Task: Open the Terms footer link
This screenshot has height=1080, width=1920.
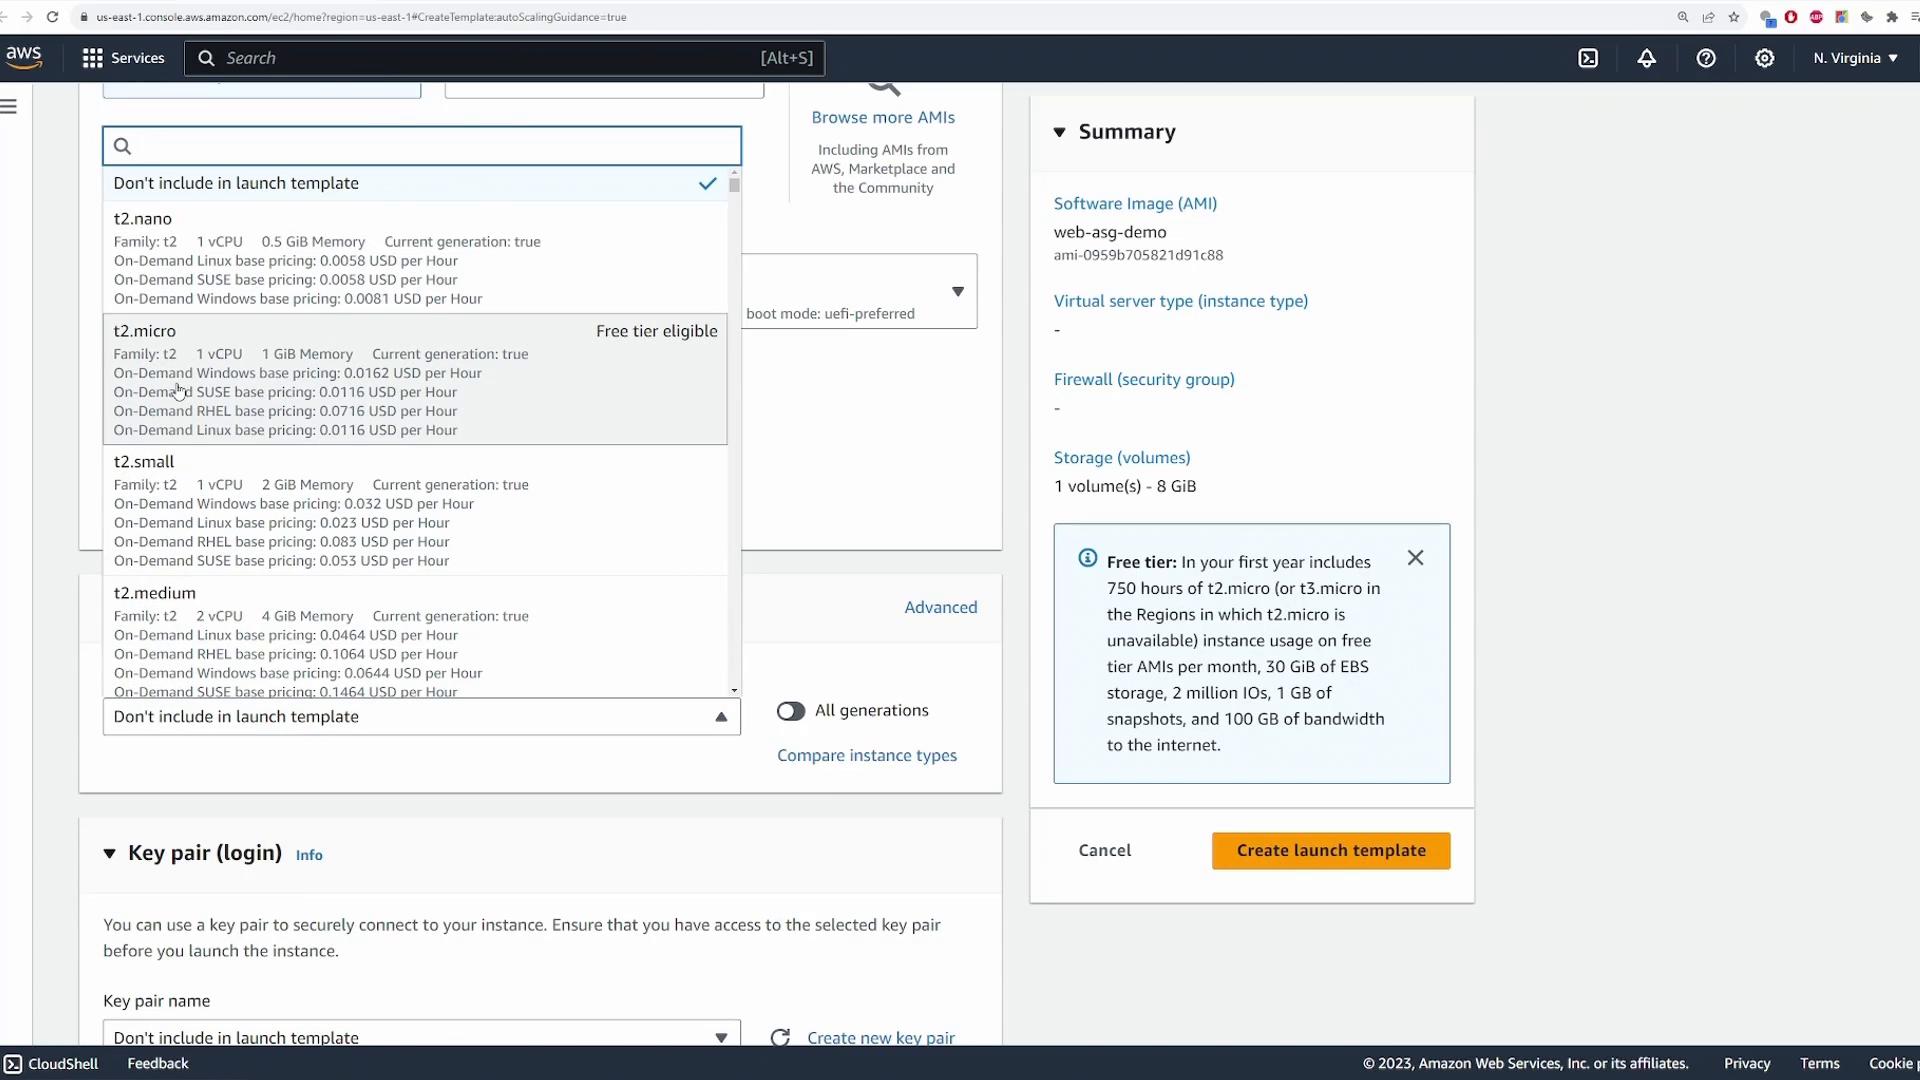Action: point(1820,1063)
